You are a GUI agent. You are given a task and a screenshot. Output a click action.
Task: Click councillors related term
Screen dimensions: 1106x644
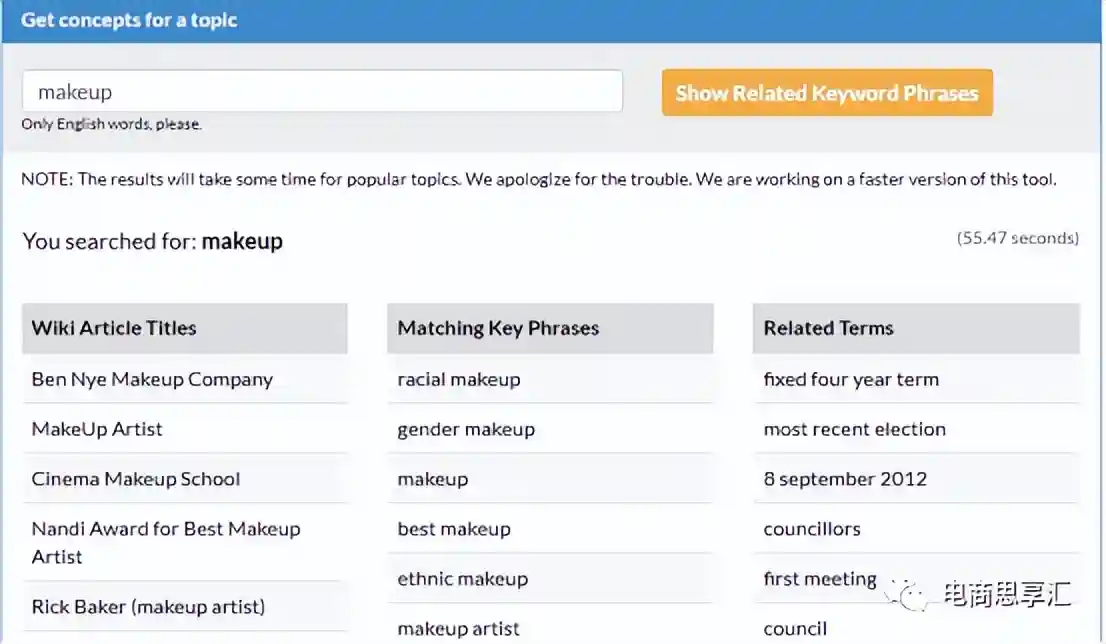[x=812, y=529]
